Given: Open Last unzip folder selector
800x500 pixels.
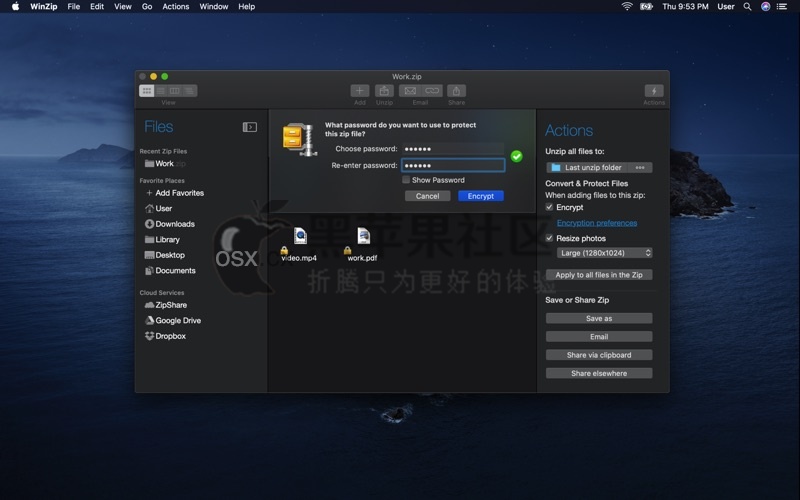Looking at the screenshot, I should click(588, 168).
